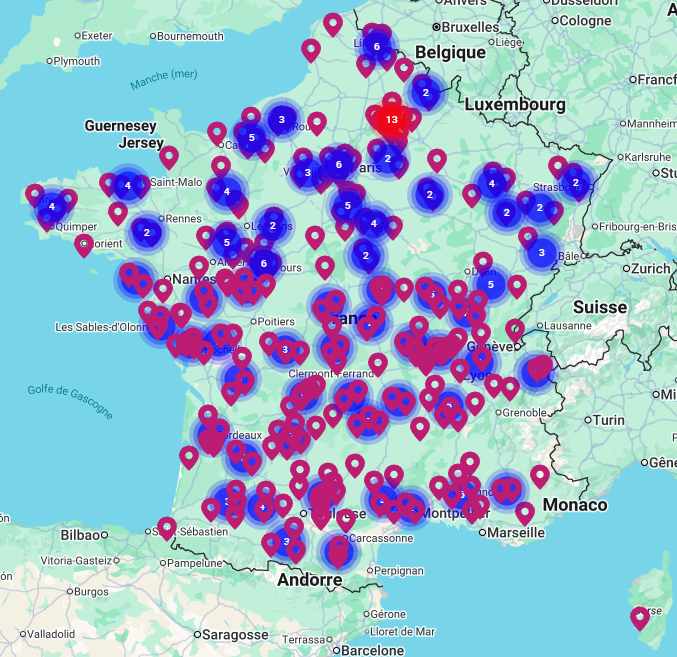Open the 3-marker cluster near Rouen
Viewport: 677px width, 657px height.
pos(282,119)
